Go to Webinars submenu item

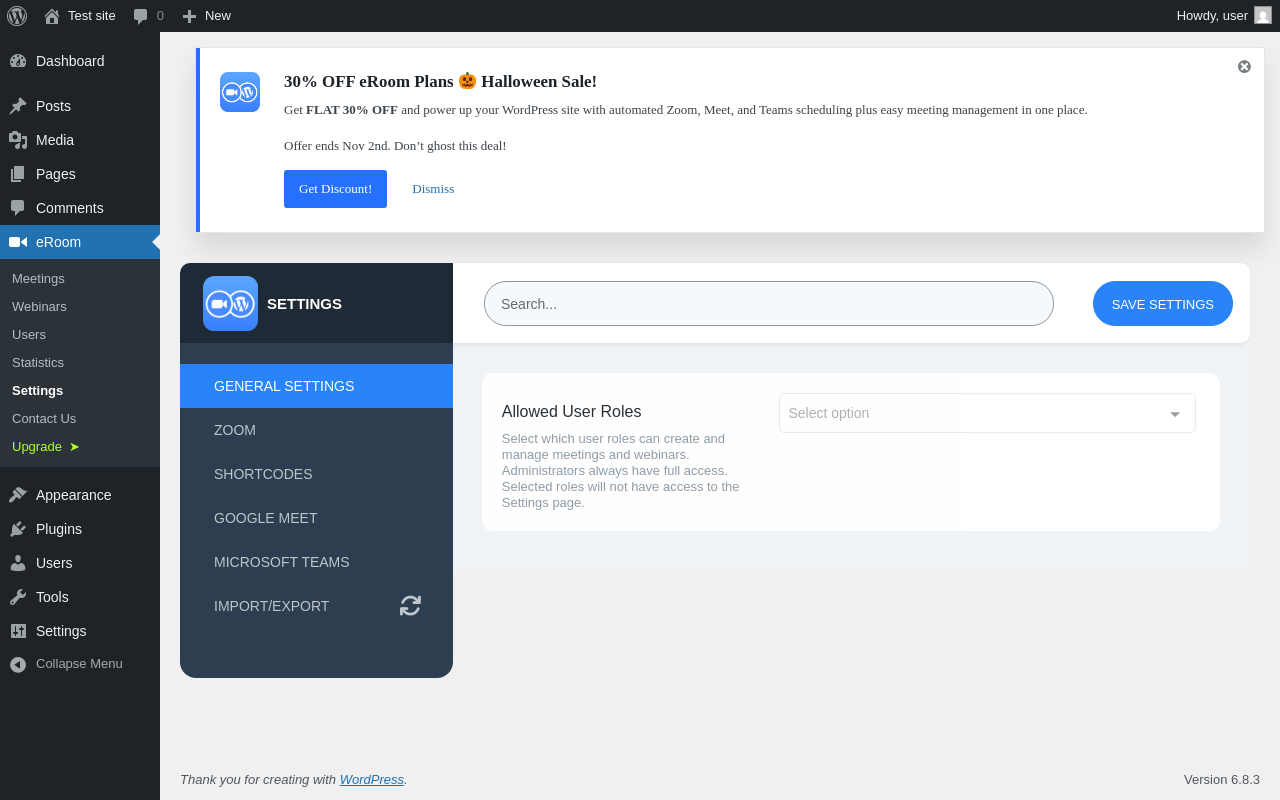[39, 306]
